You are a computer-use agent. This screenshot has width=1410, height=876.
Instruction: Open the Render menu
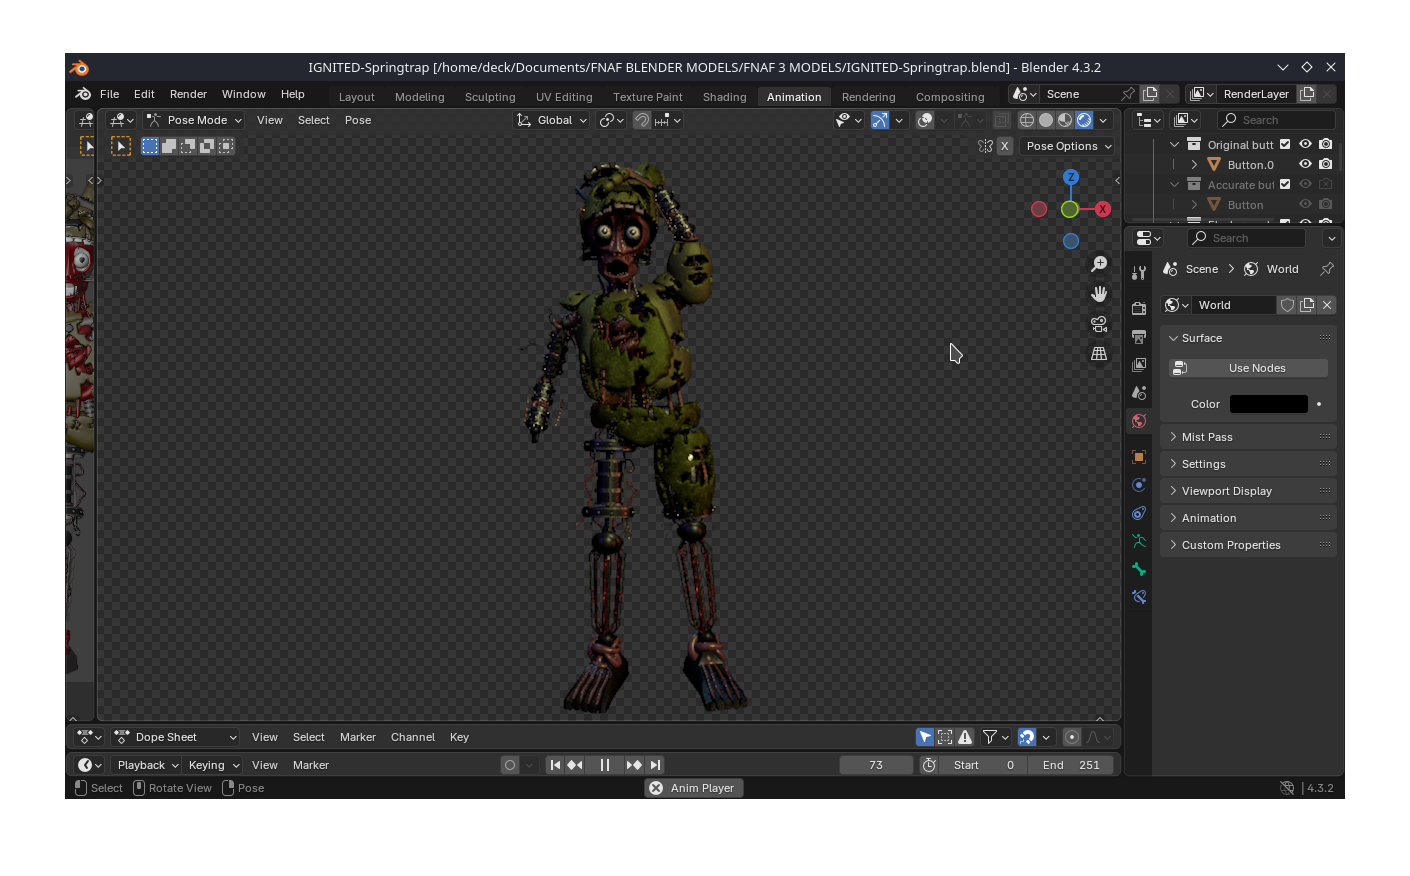pyautogui.click(x=188, y=94)
